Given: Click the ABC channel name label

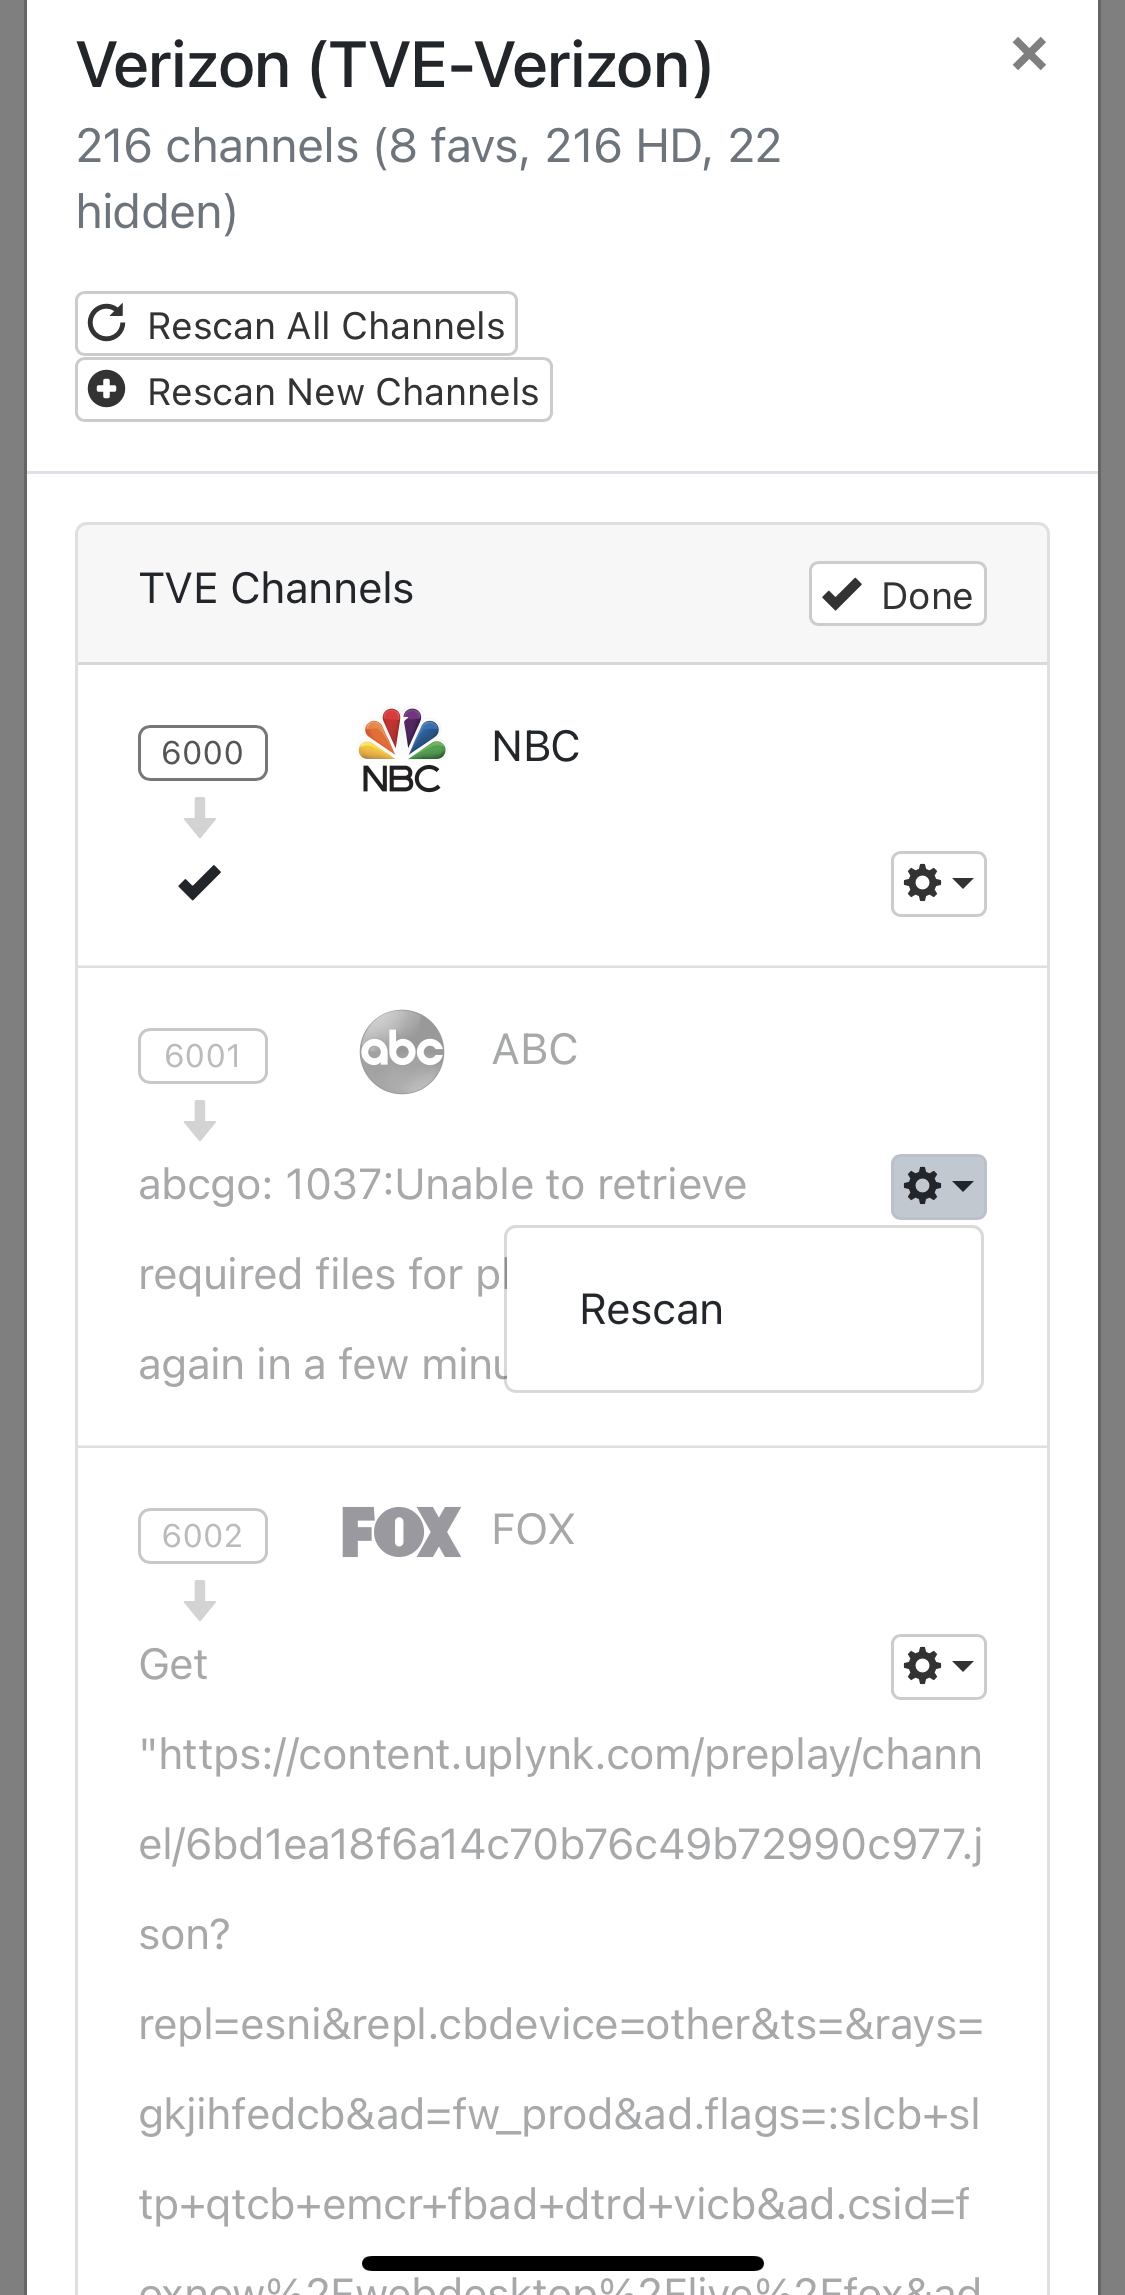Looking at the screenshot, I should click(535, 1050).
